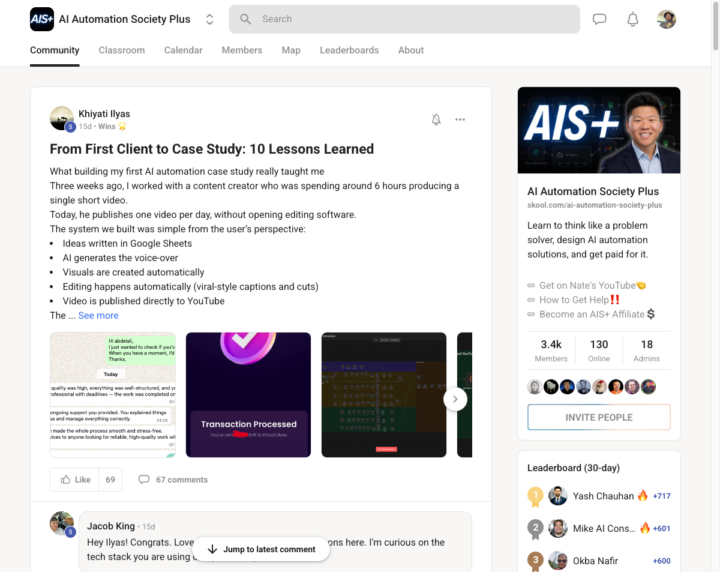Screen dimensions: 720x572
Task: View the 18 Admins stat
Action: click(x=647, y=350)
